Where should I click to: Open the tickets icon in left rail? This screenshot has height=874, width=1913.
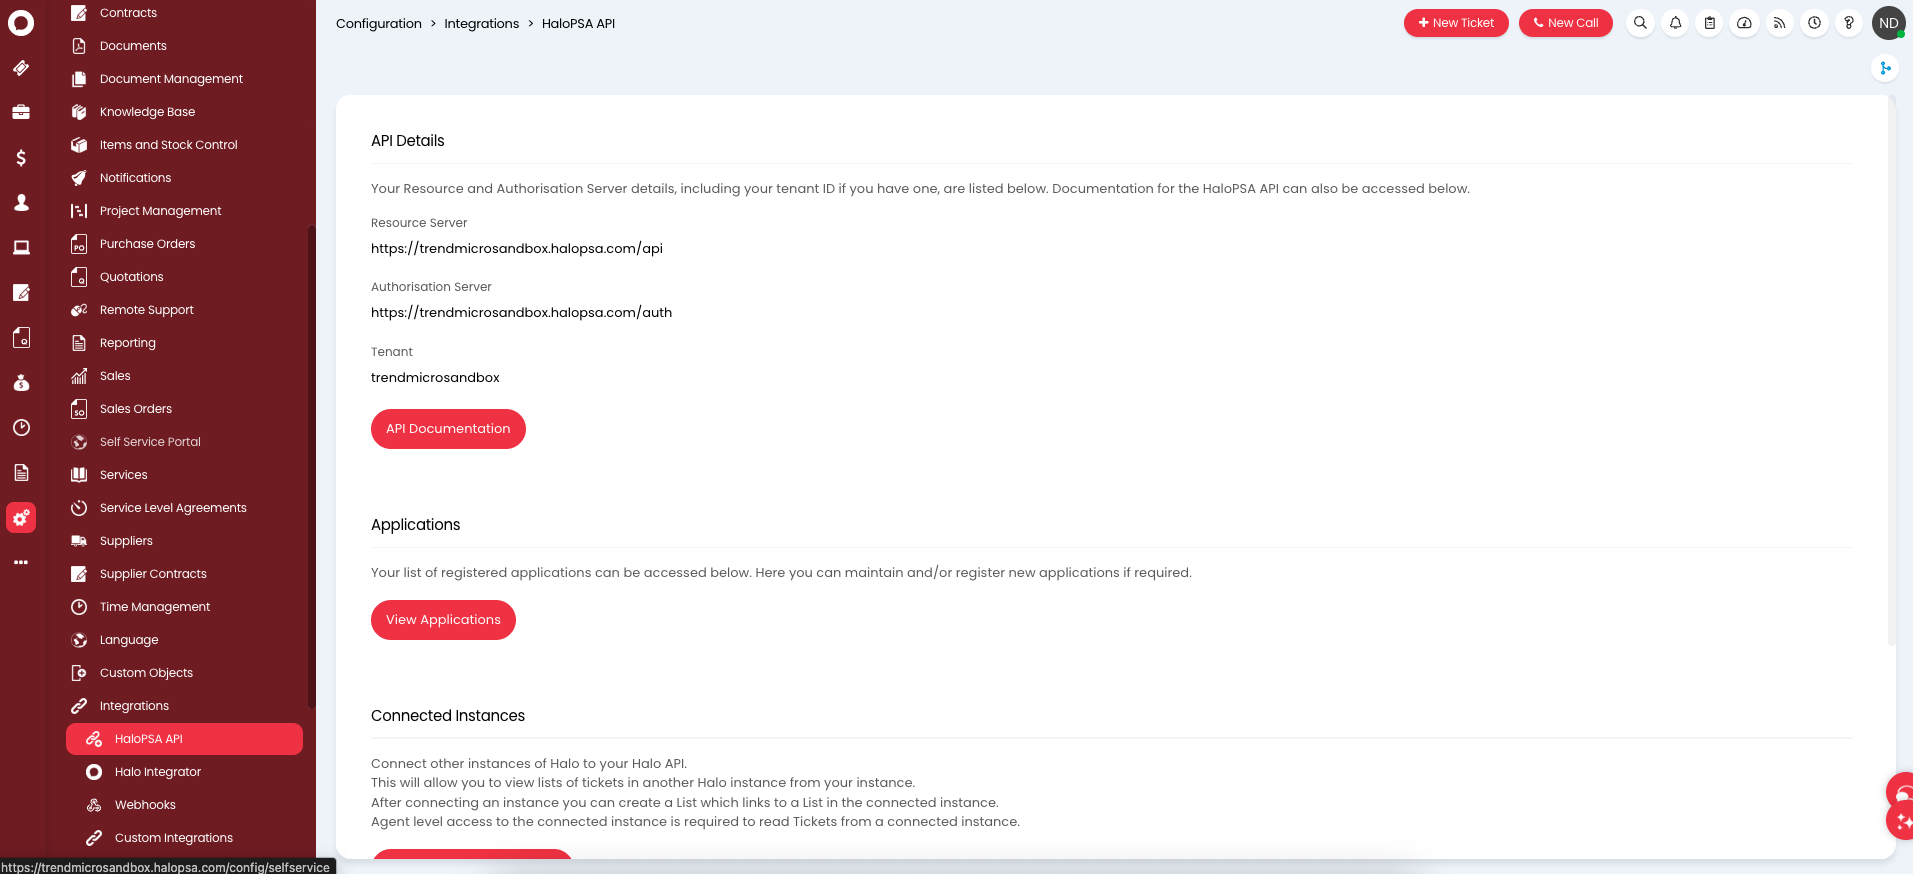21,68
